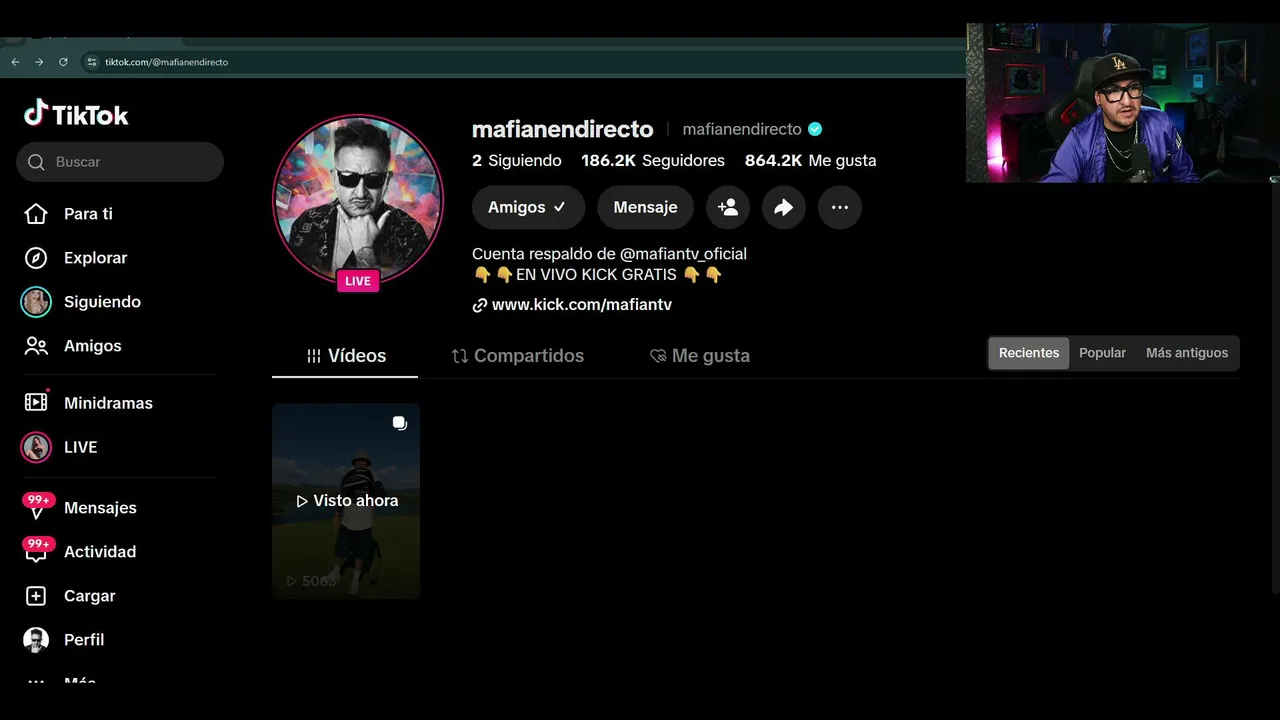Go back with the browser back arrow

[15, 62]
